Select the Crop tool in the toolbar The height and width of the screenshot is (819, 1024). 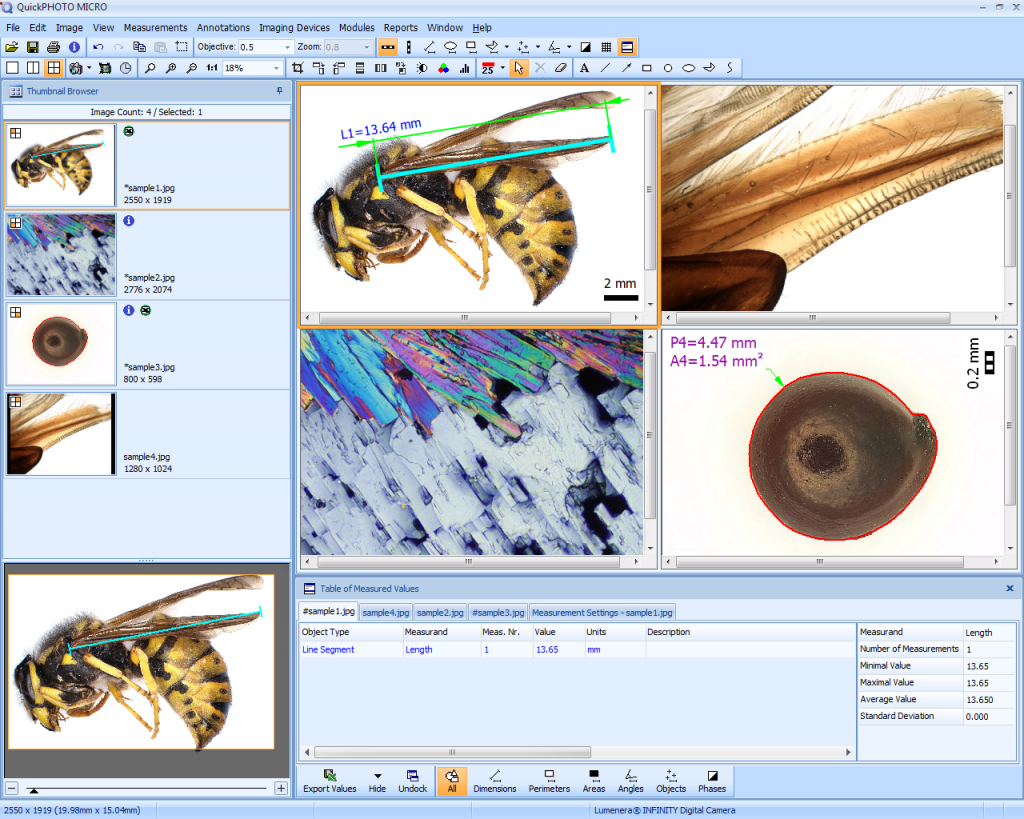pyautogui.click(x=298, y=68)
